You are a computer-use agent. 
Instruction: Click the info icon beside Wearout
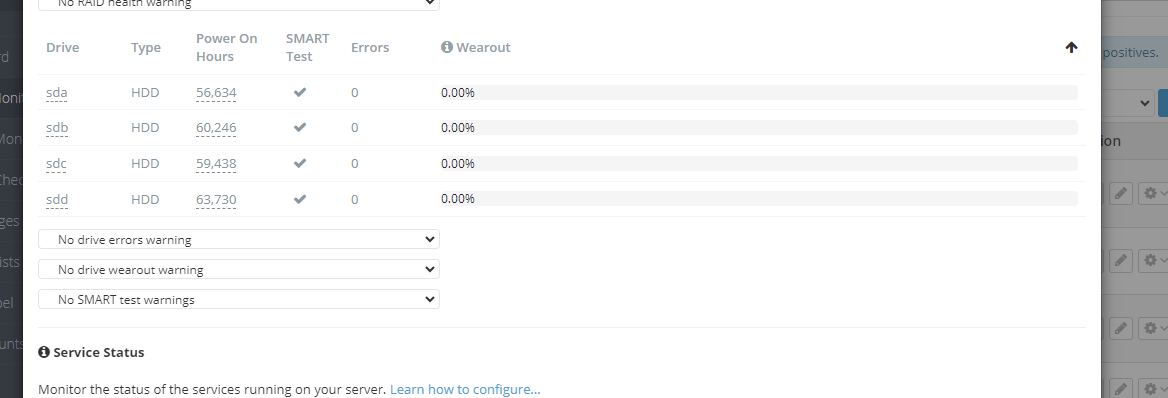point(447,47)
